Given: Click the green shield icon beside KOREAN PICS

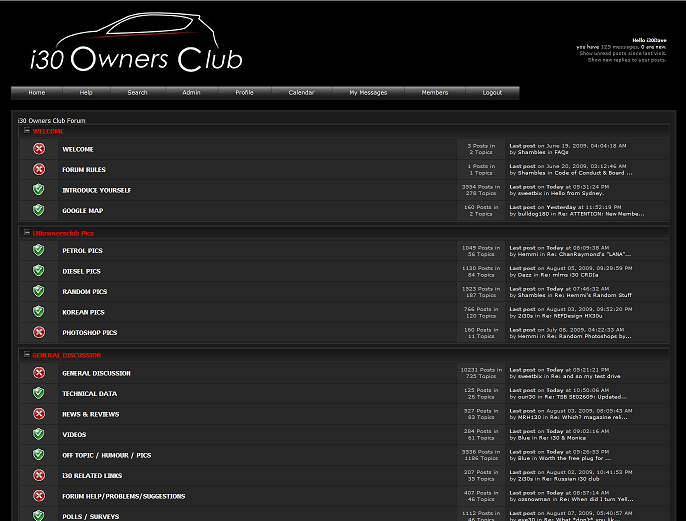Looking at the screenshot, I should [38, 311].
